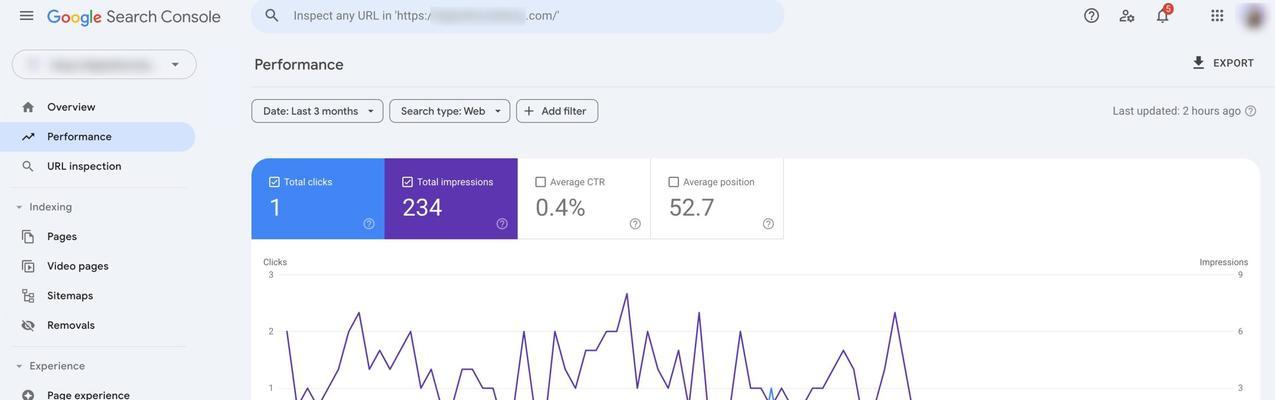Image resolution: width=1275 pixels, height=400 pixels.
Task: Click the search magnifier icon
Action: pos(272,16)
